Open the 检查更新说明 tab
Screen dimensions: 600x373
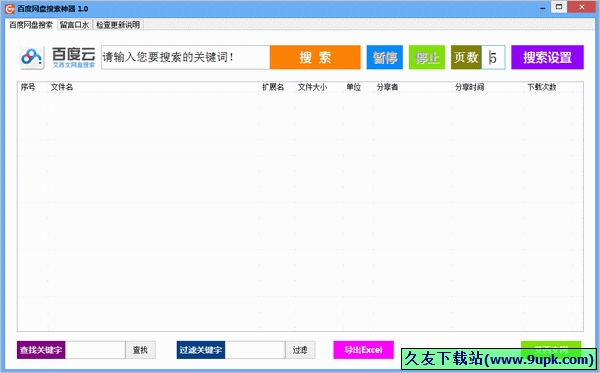click(x=118, y=25)
